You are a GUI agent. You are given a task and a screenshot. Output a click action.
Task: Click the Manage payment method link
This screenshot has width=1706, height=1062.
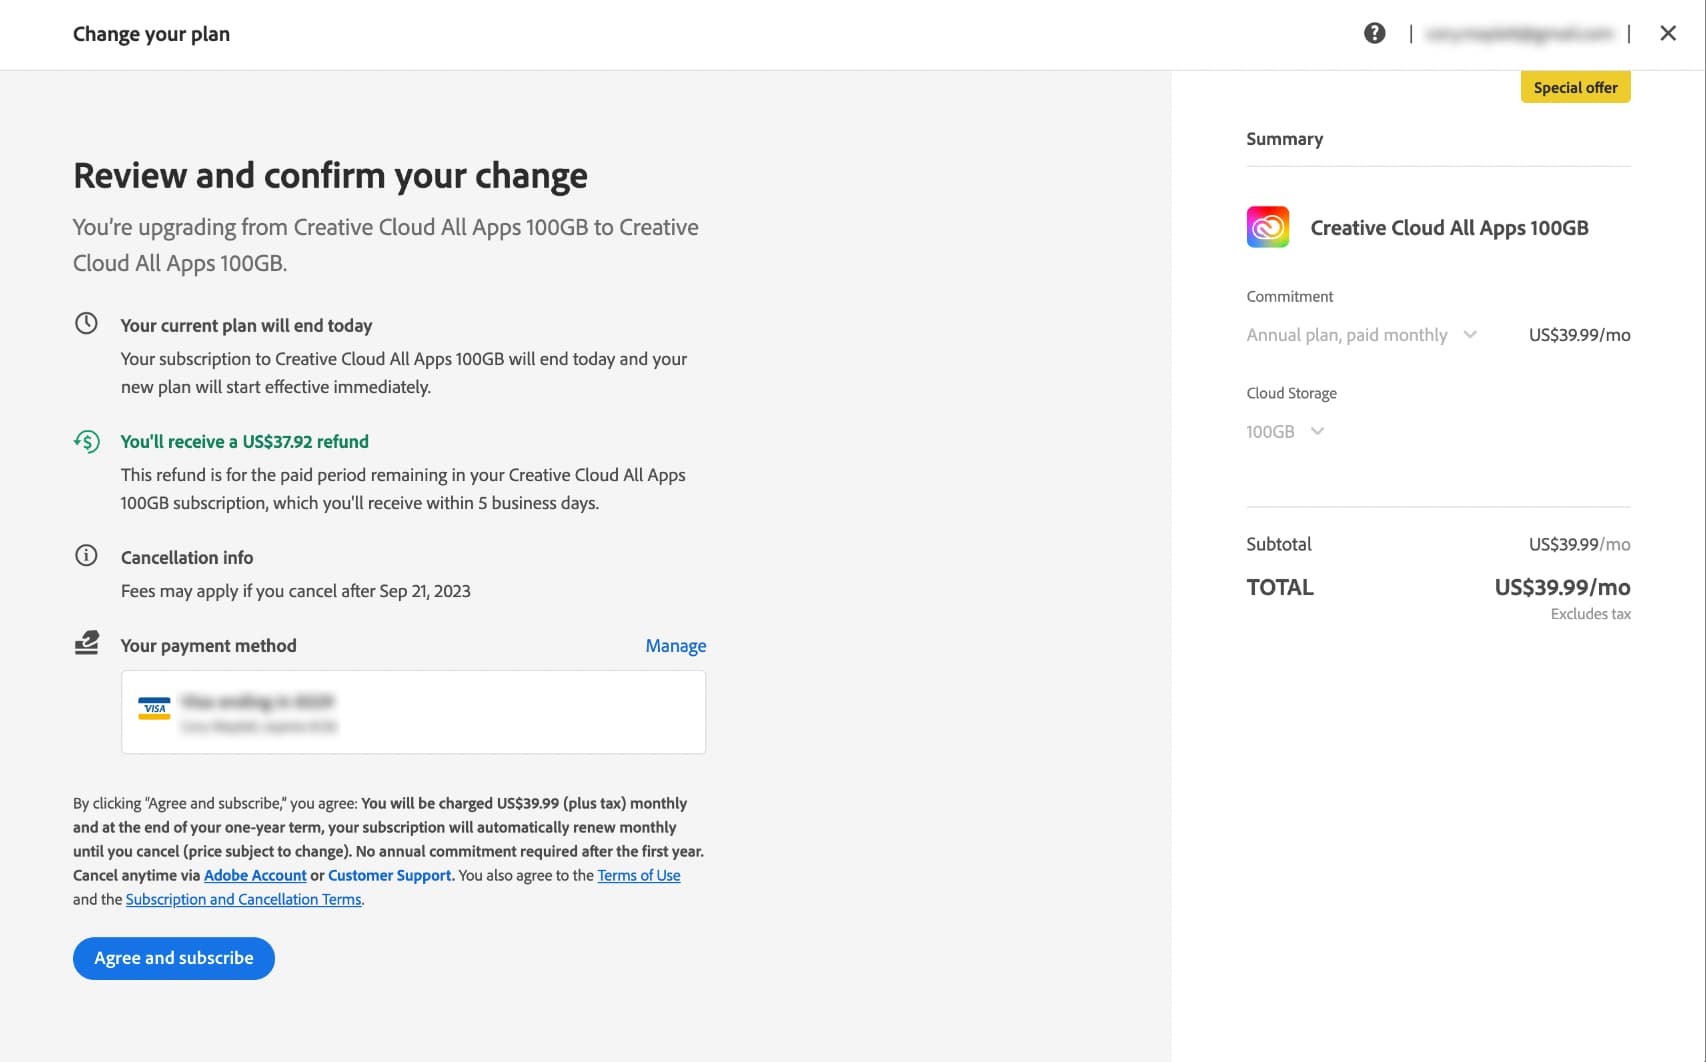(x=675, y=646)
